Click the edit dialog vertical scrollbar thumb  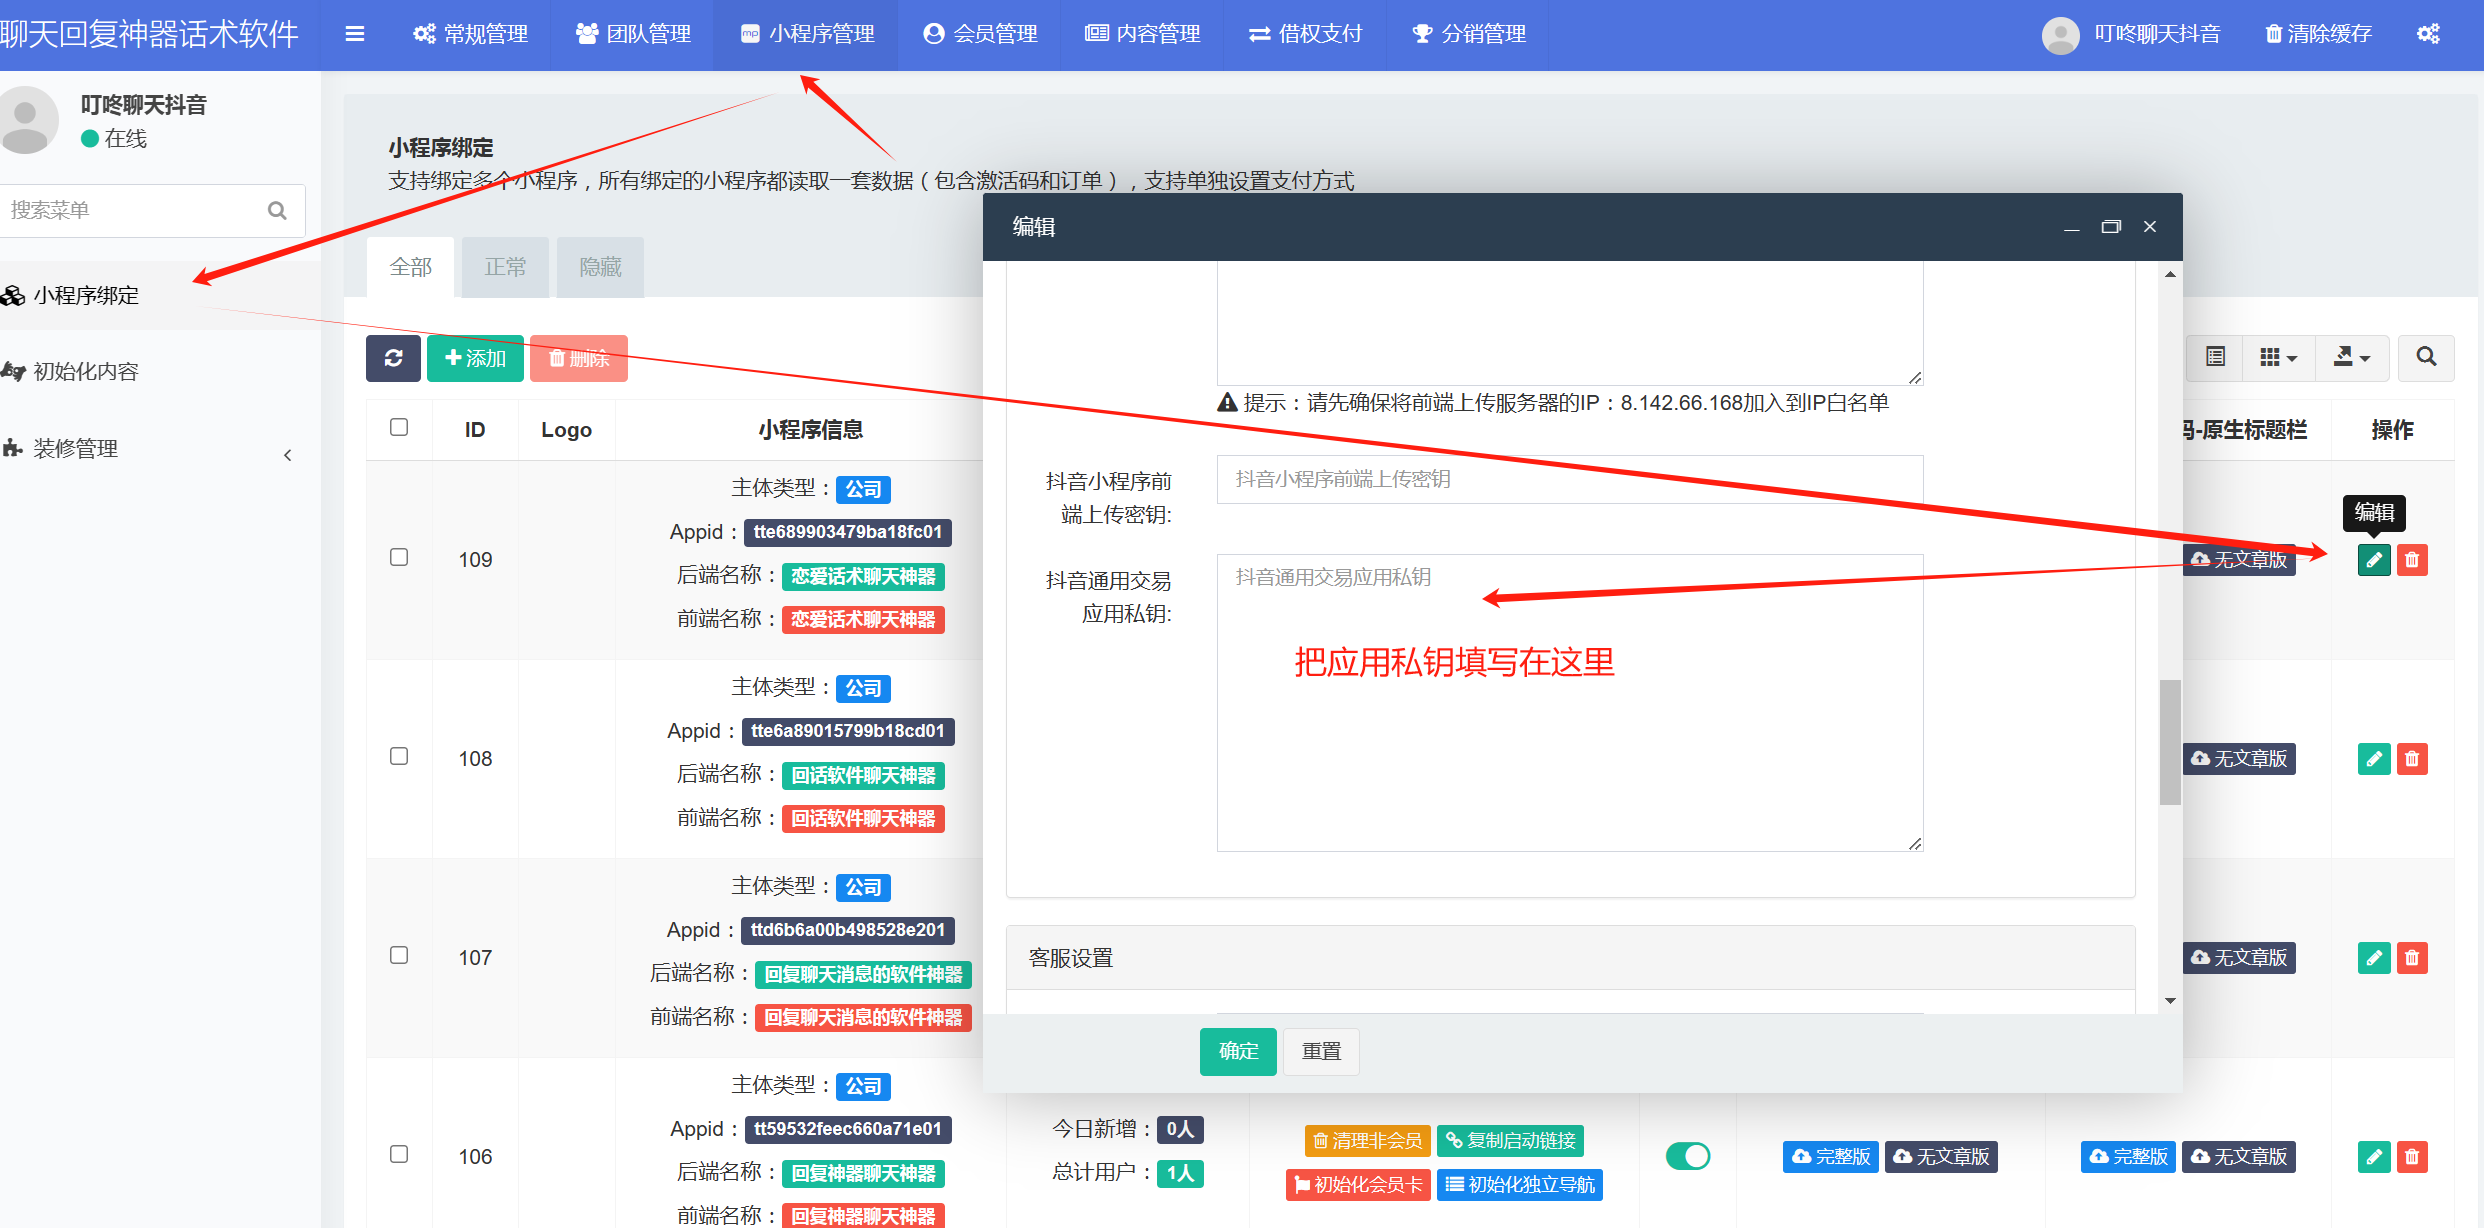[x=2170, y=742]
